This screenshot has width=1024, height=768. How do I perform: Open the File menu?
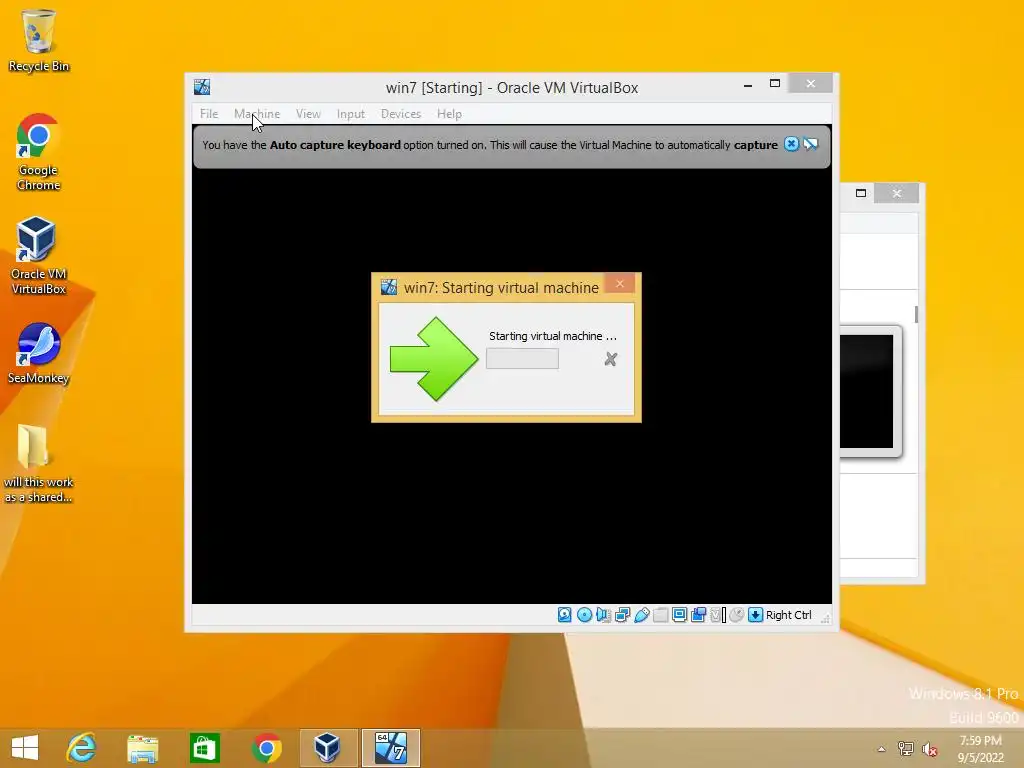pyautogui.click(x=209, y=114)
